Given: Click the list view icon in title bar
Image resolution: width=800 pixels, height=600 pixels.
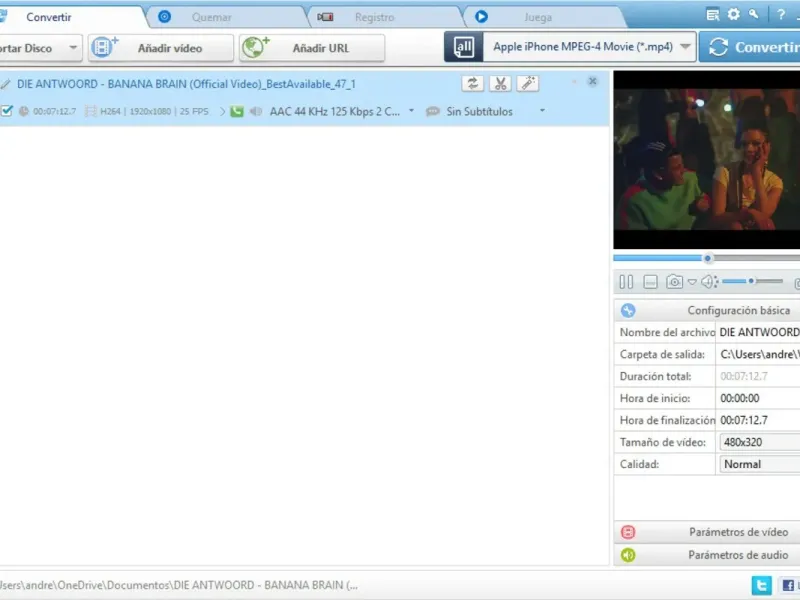Looking at the screenshot, I should (x=713, y=14).
